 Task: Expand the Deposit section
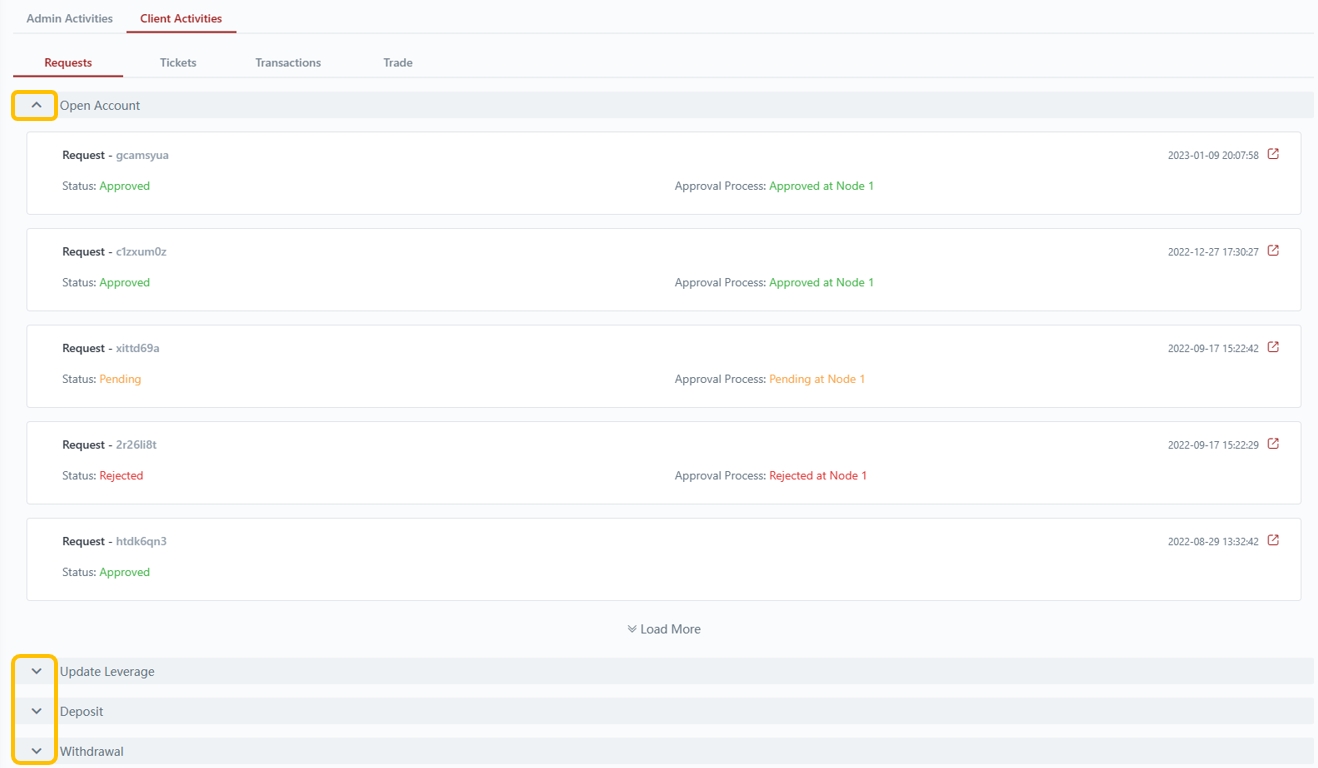click(x=36, y=711)
